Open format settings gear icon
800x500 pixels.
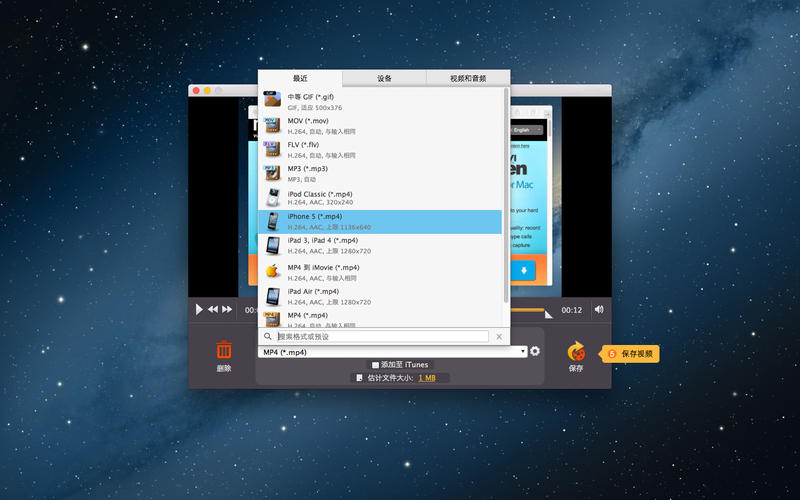[535, 351]
